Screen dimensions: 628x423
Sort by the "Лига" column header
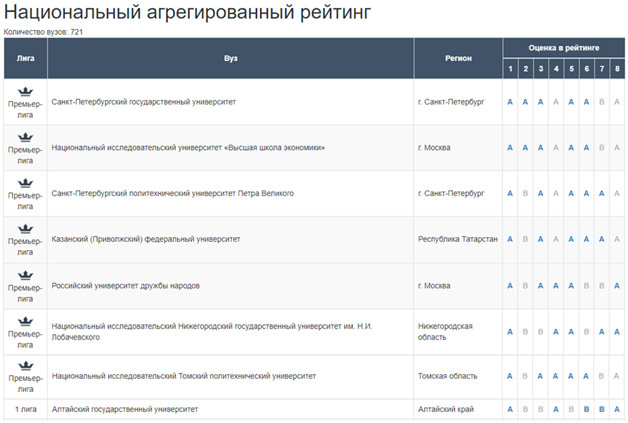[x=25, y=58]
